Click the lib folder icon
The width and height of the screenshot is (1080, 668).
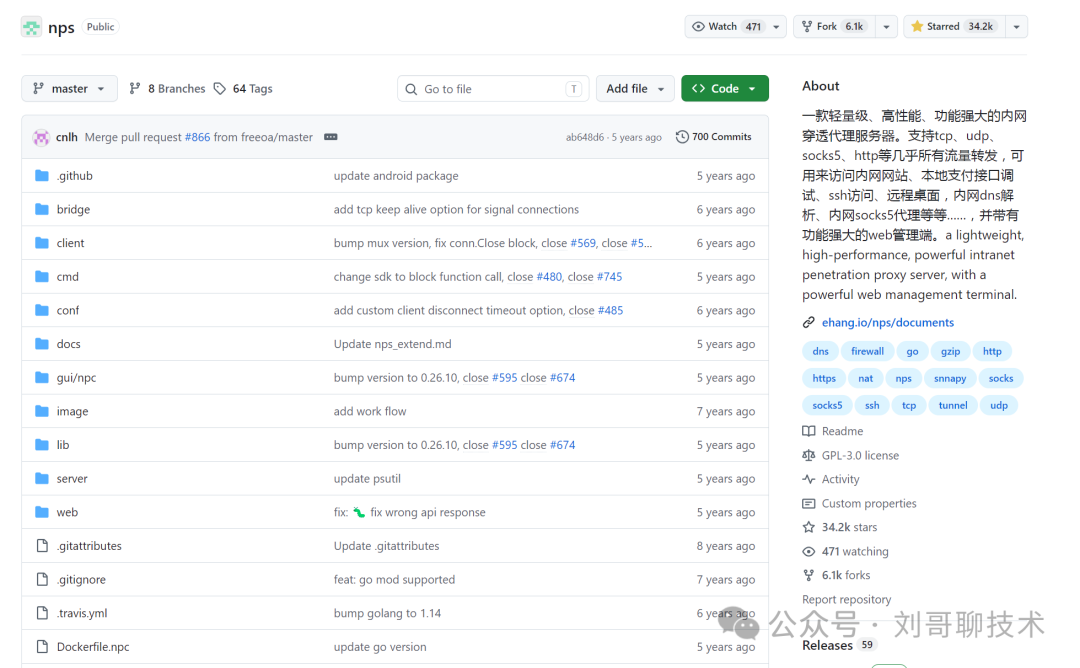(42, 445)
